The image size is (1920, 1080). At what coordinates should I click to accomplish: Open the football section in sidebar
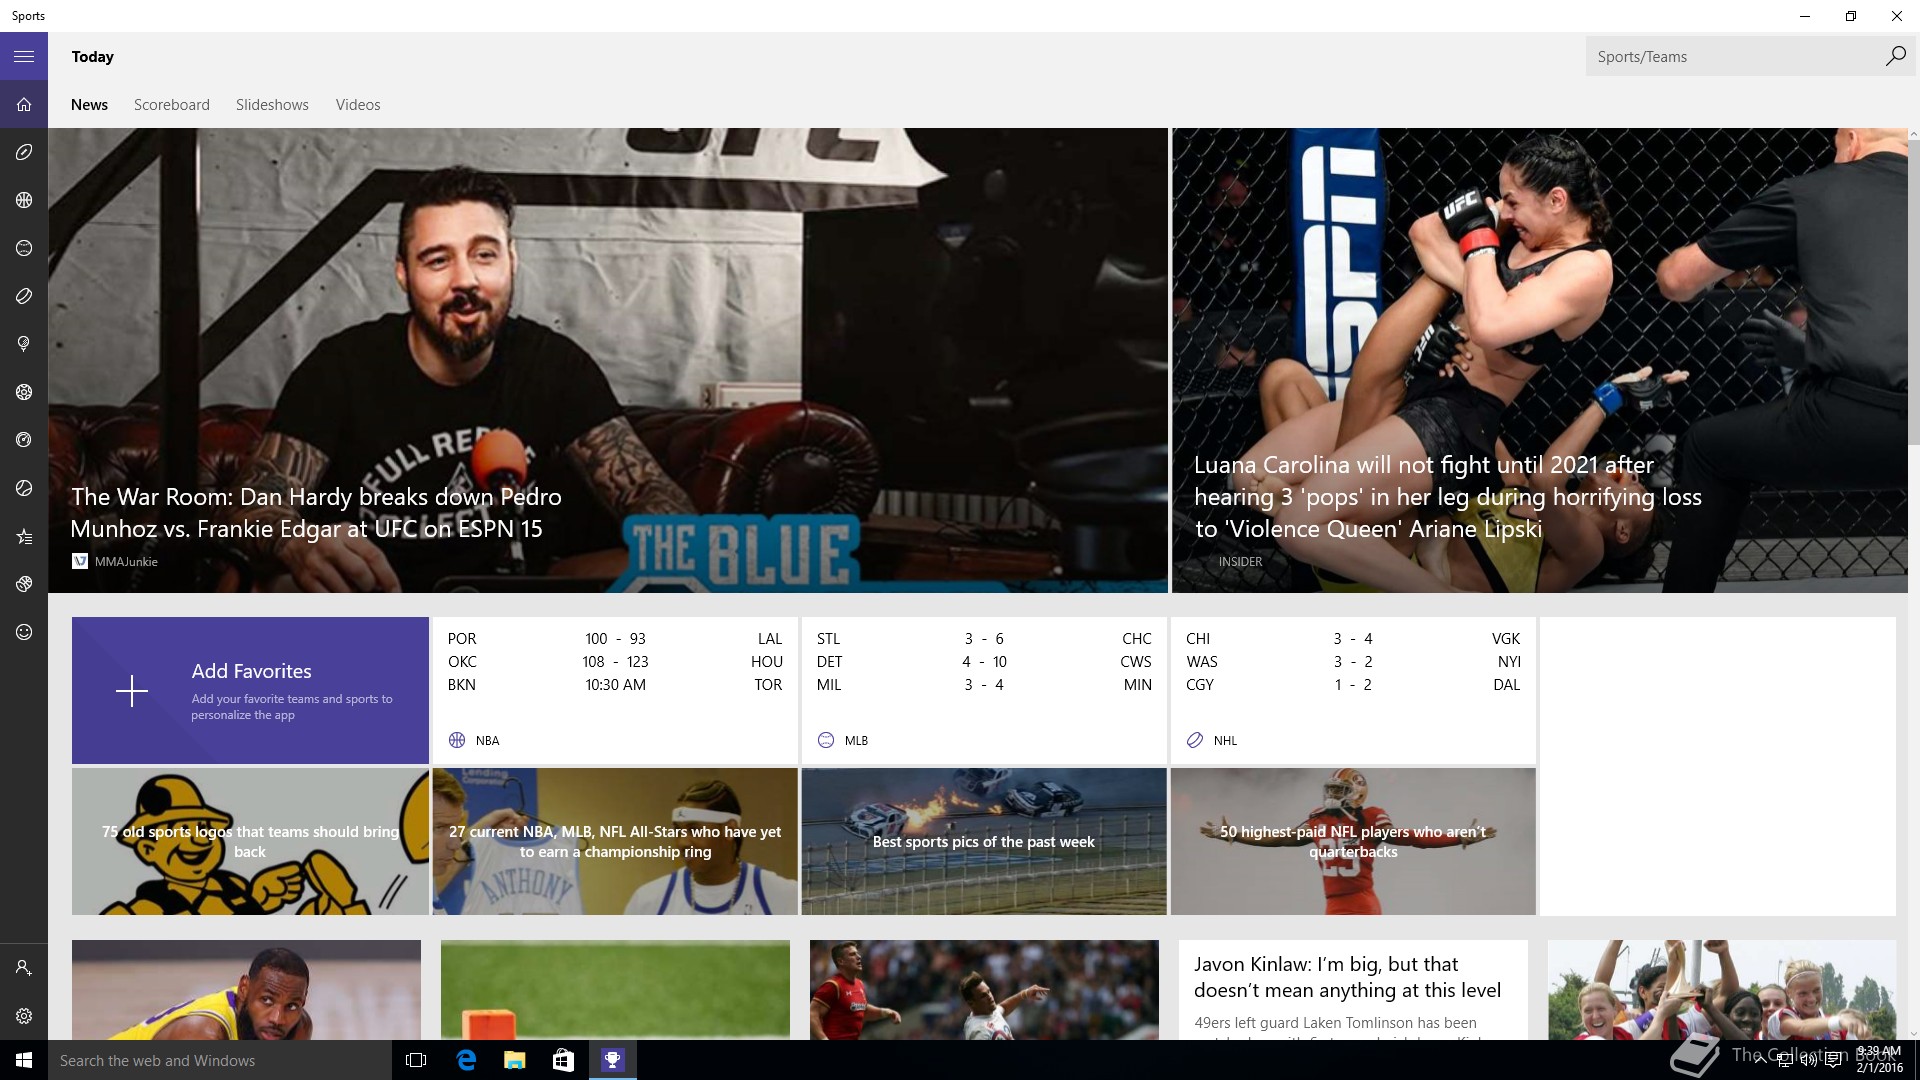click(x=24, y=152)
